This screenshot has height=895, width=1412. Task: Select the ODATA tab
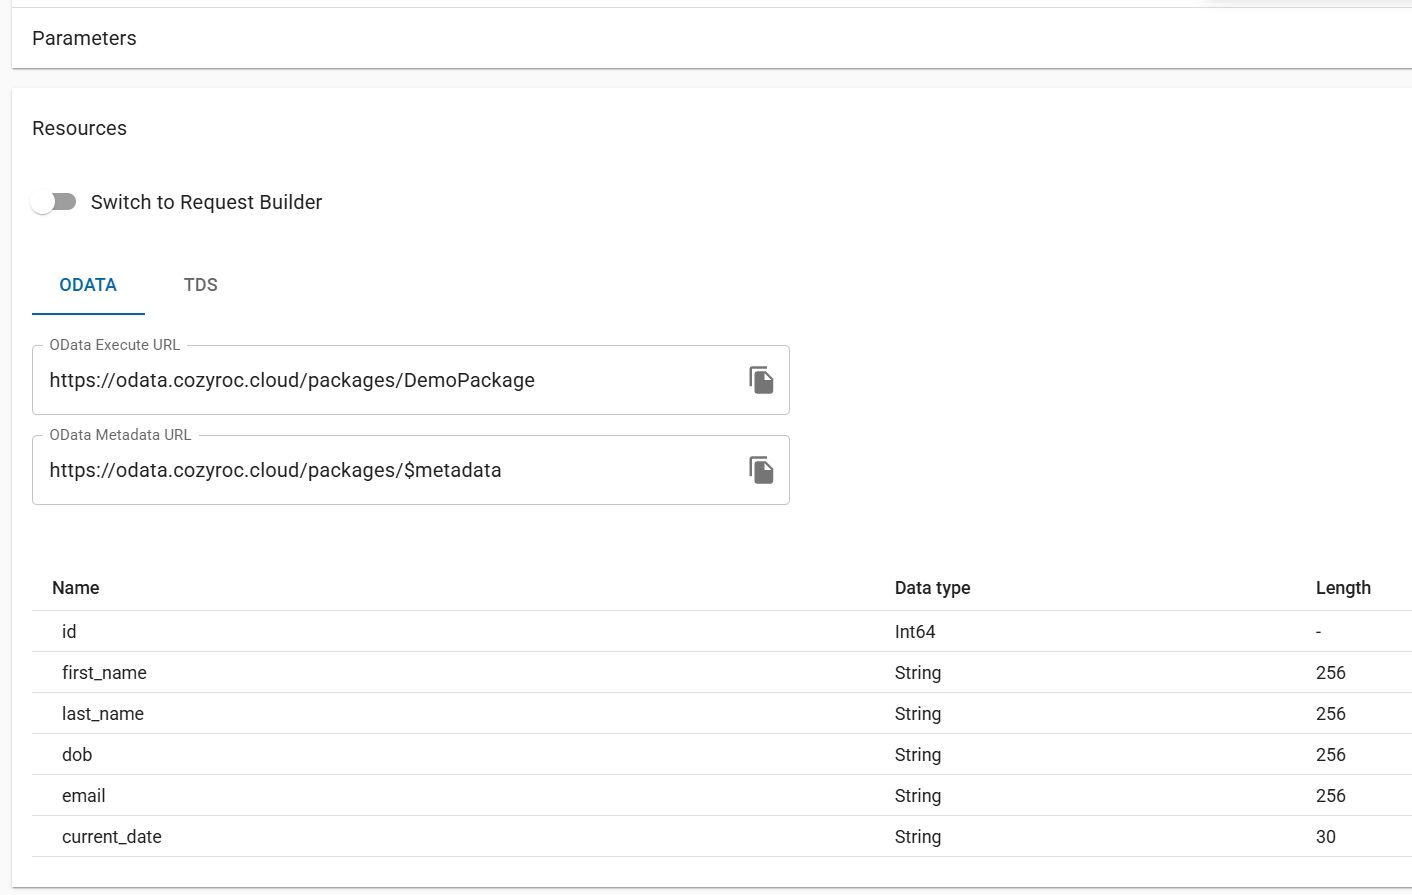pyautogui.click(x=88, y=285)
